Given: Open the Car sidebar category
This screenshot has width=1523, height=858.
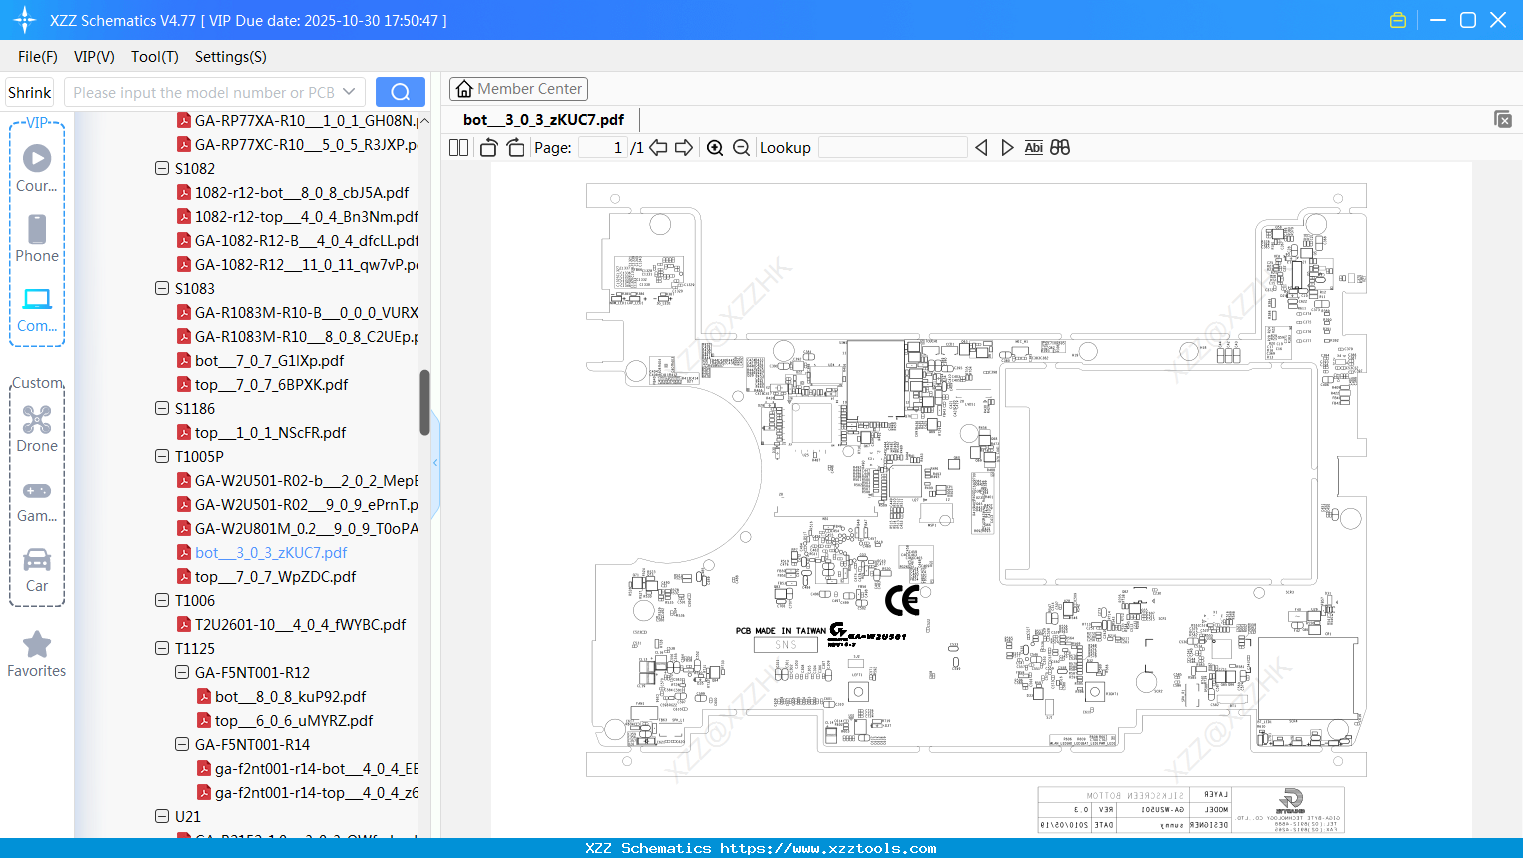Looking at the screenshot, I should 37,570.
